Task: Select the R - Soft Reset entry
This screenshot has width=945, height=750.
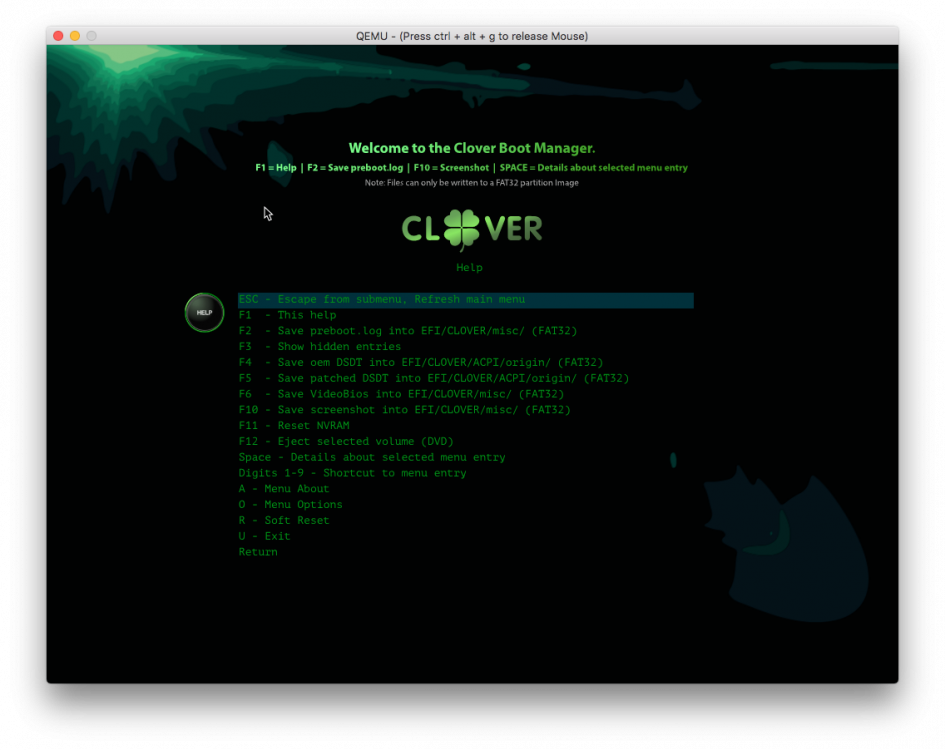Action: (x=283, y=520)
